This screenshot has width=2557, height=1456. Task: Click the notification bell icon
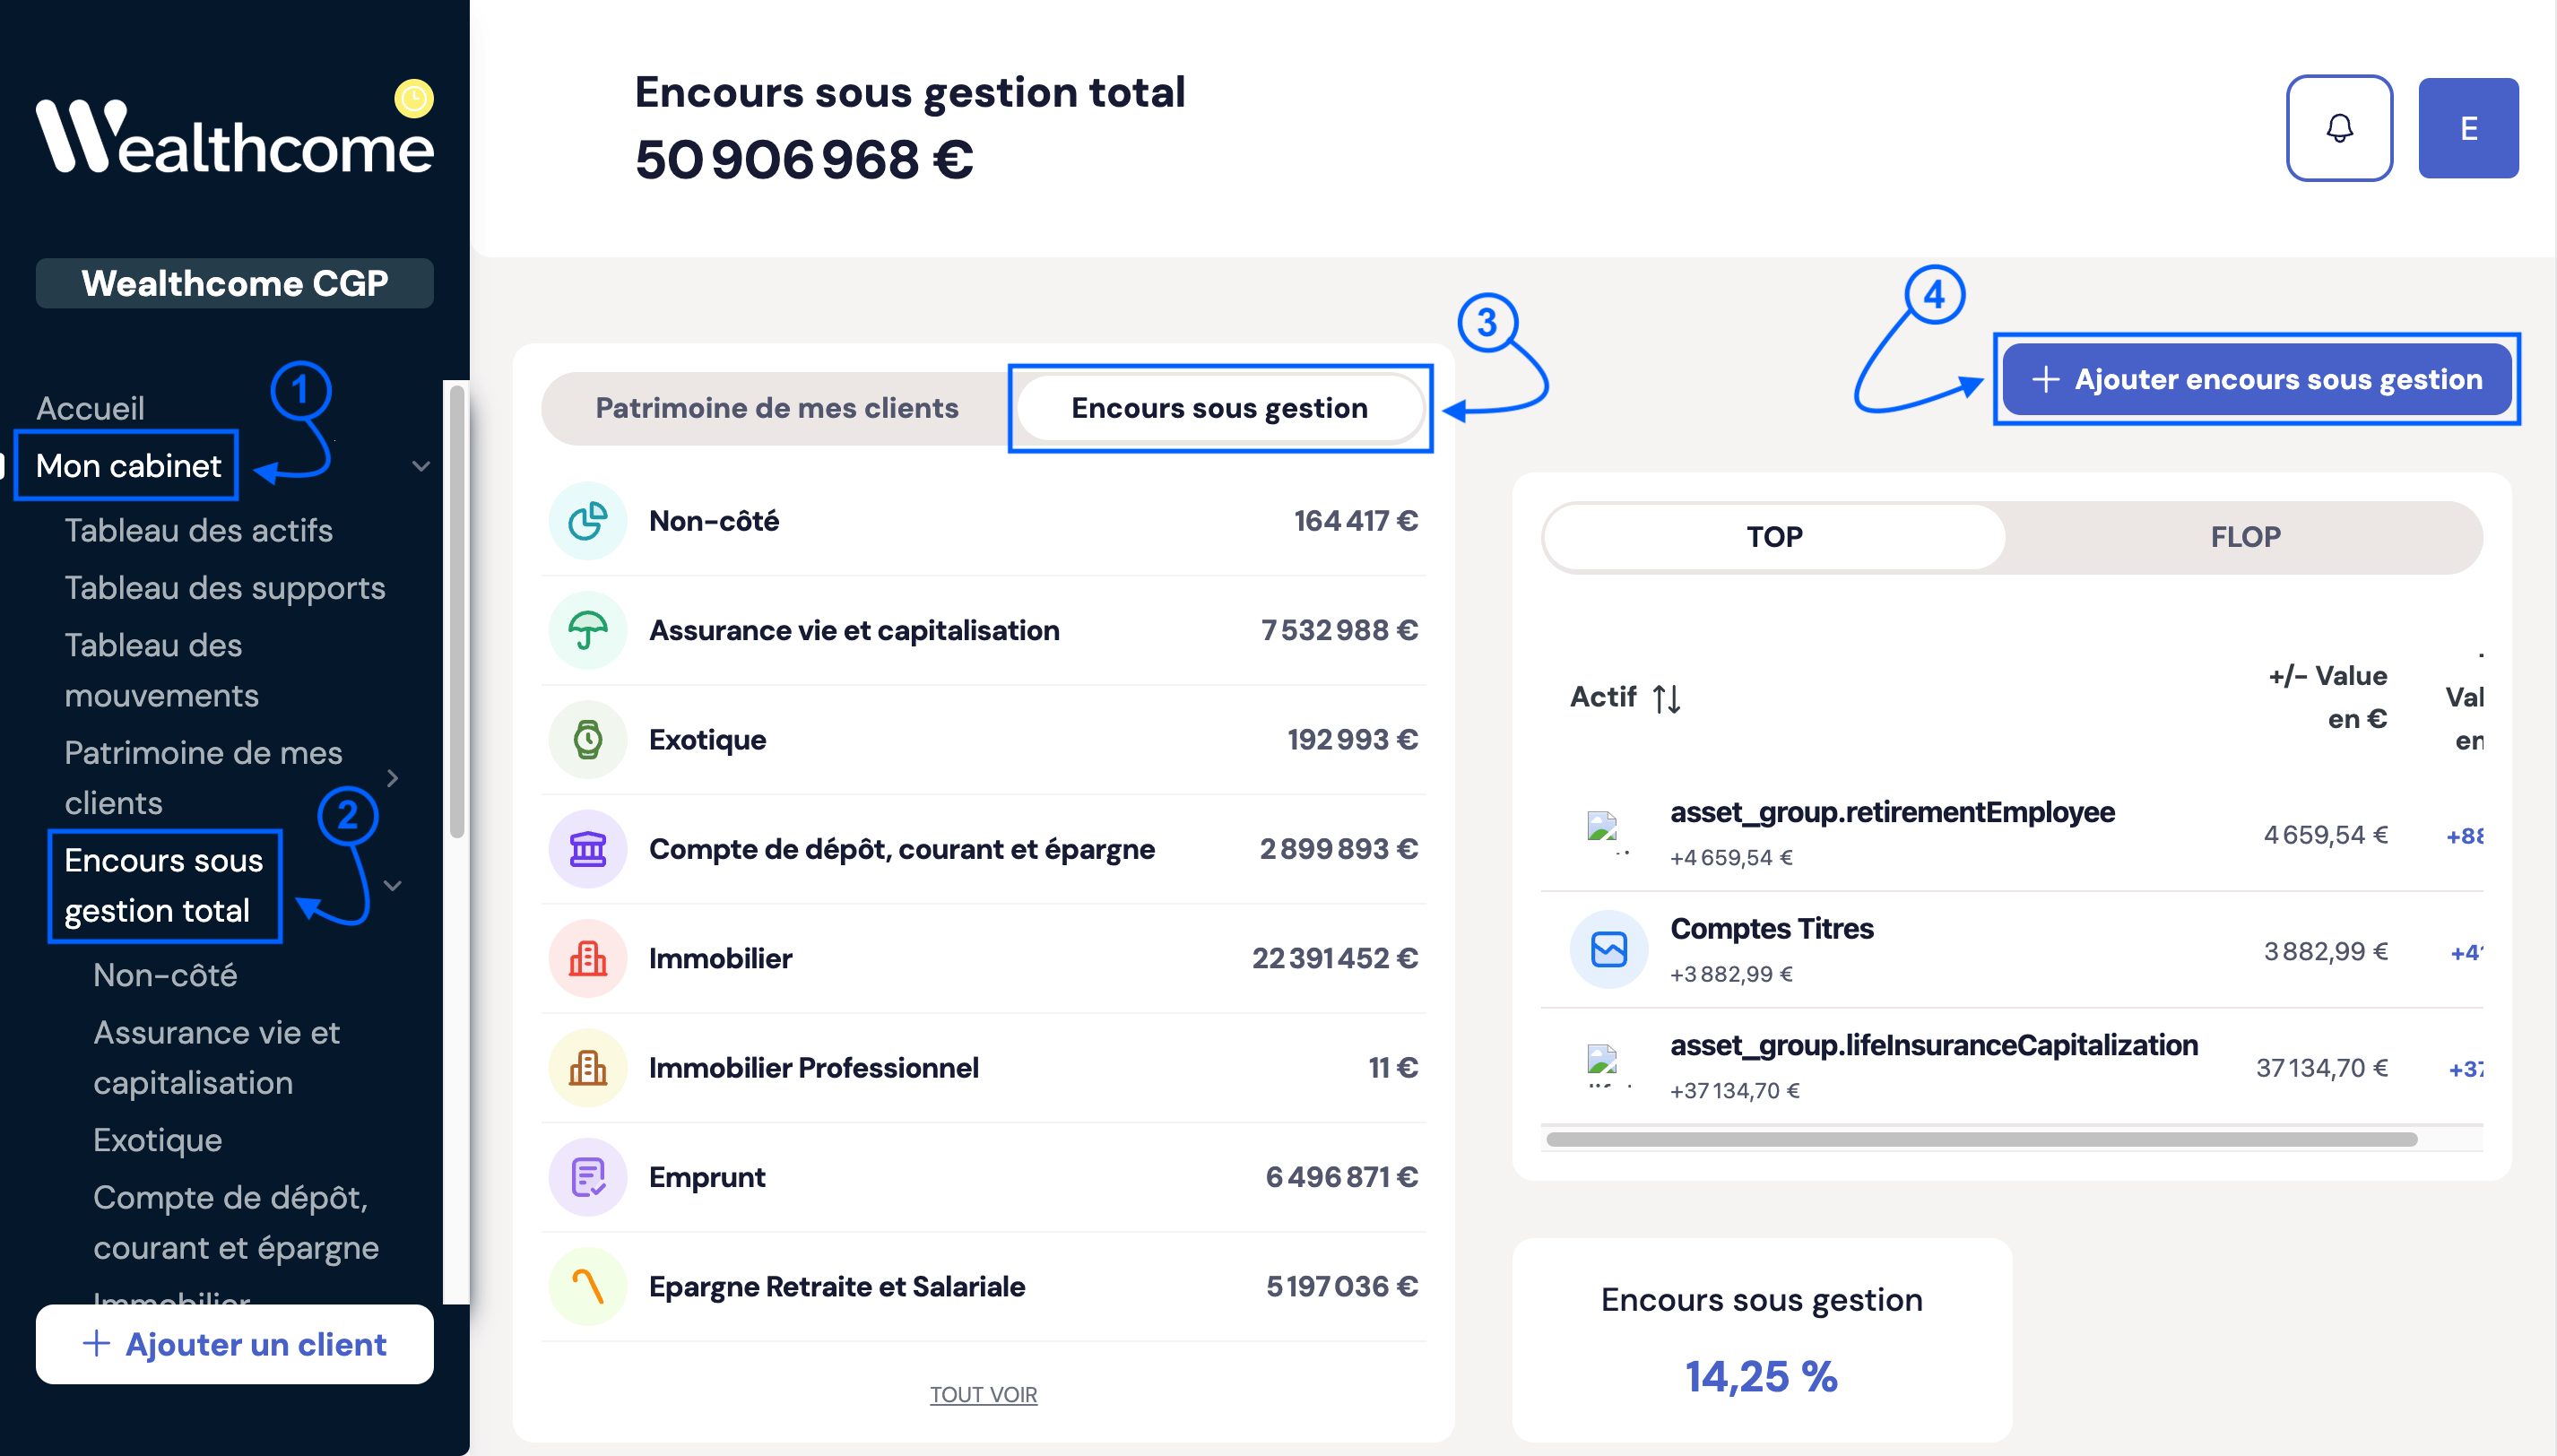click(2338, 128)
